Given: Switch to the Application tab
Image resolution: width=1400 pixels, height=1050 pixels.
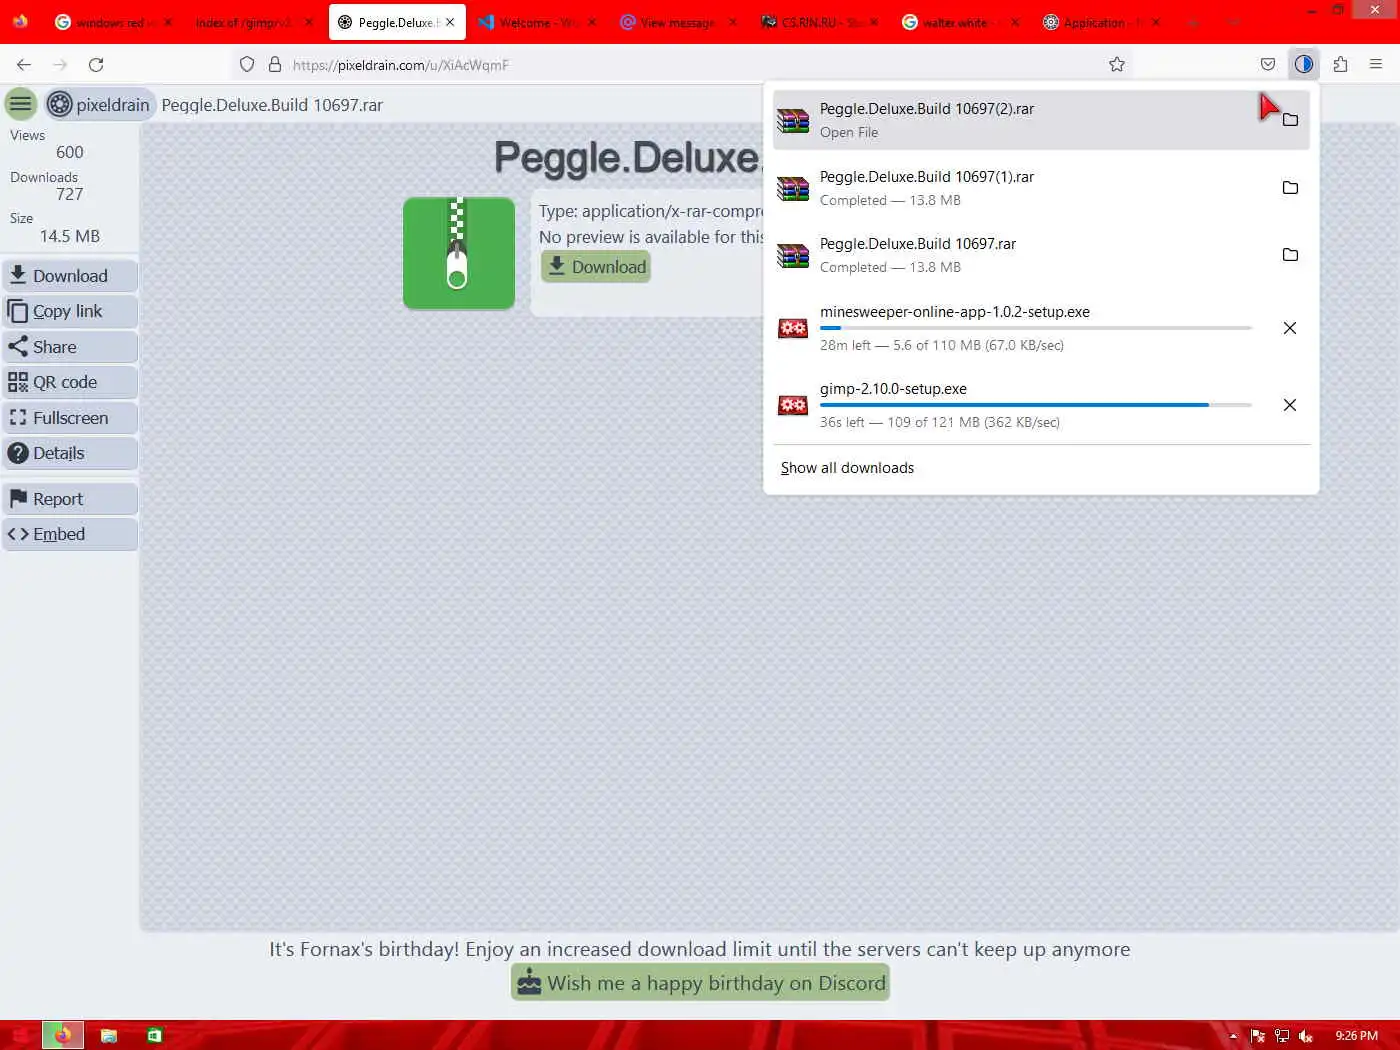Looking at the screenshot, I should pyautogui.click(x=1102, y=22).
